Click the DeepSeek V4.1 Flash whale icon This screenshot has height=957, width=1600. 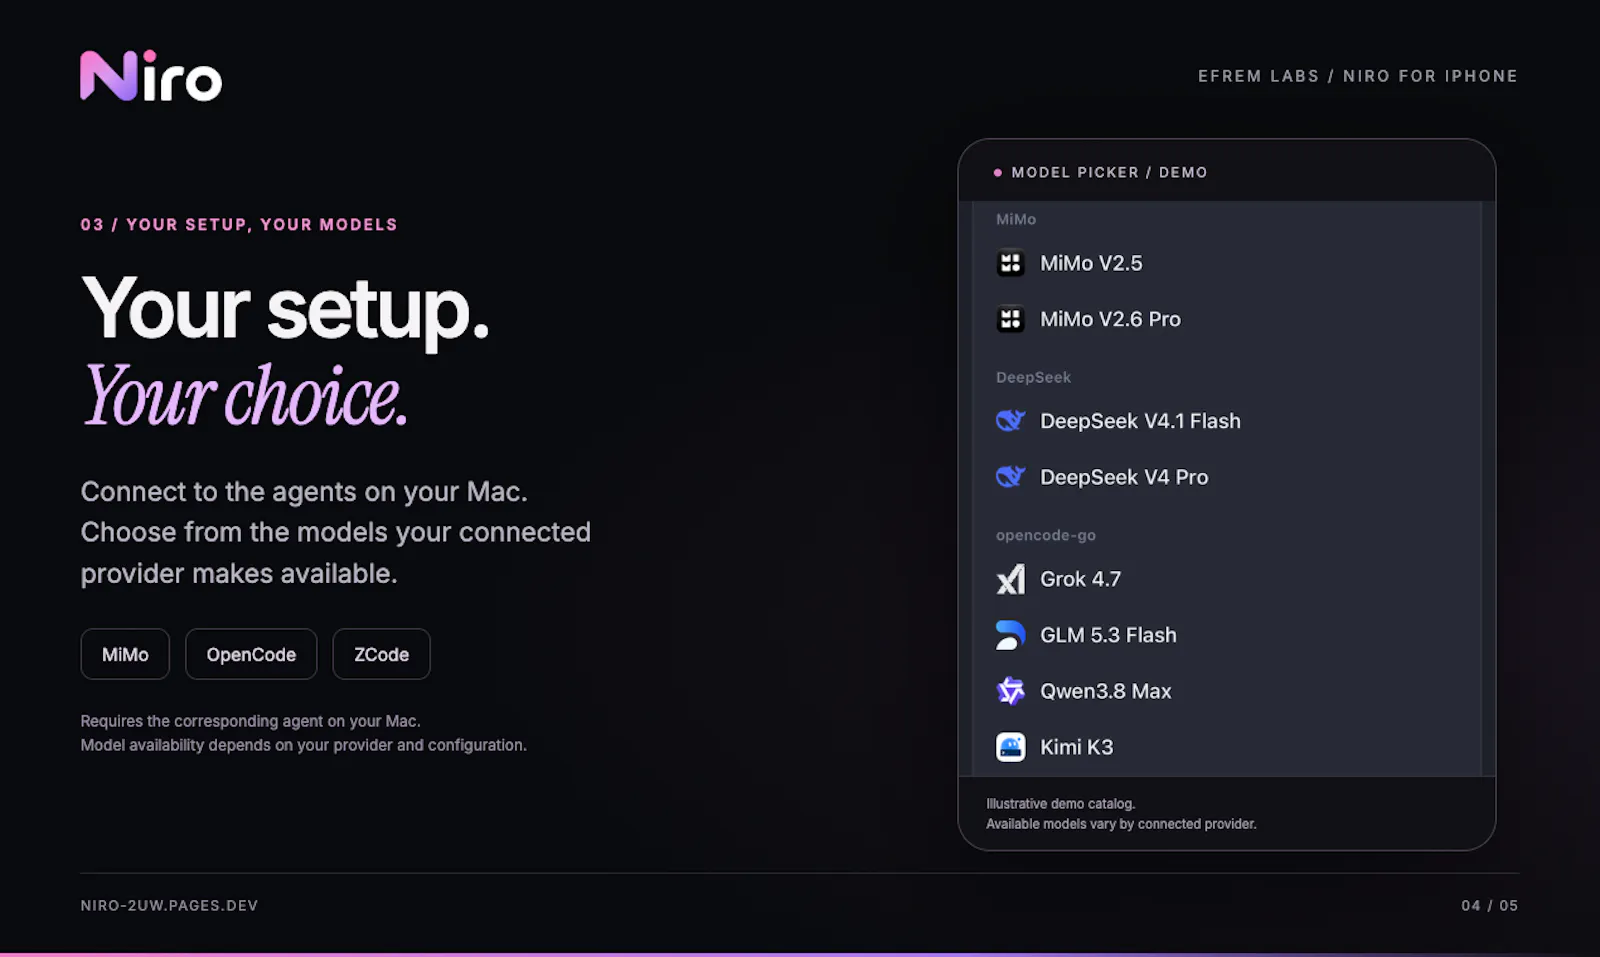(x=1011, y=421)
